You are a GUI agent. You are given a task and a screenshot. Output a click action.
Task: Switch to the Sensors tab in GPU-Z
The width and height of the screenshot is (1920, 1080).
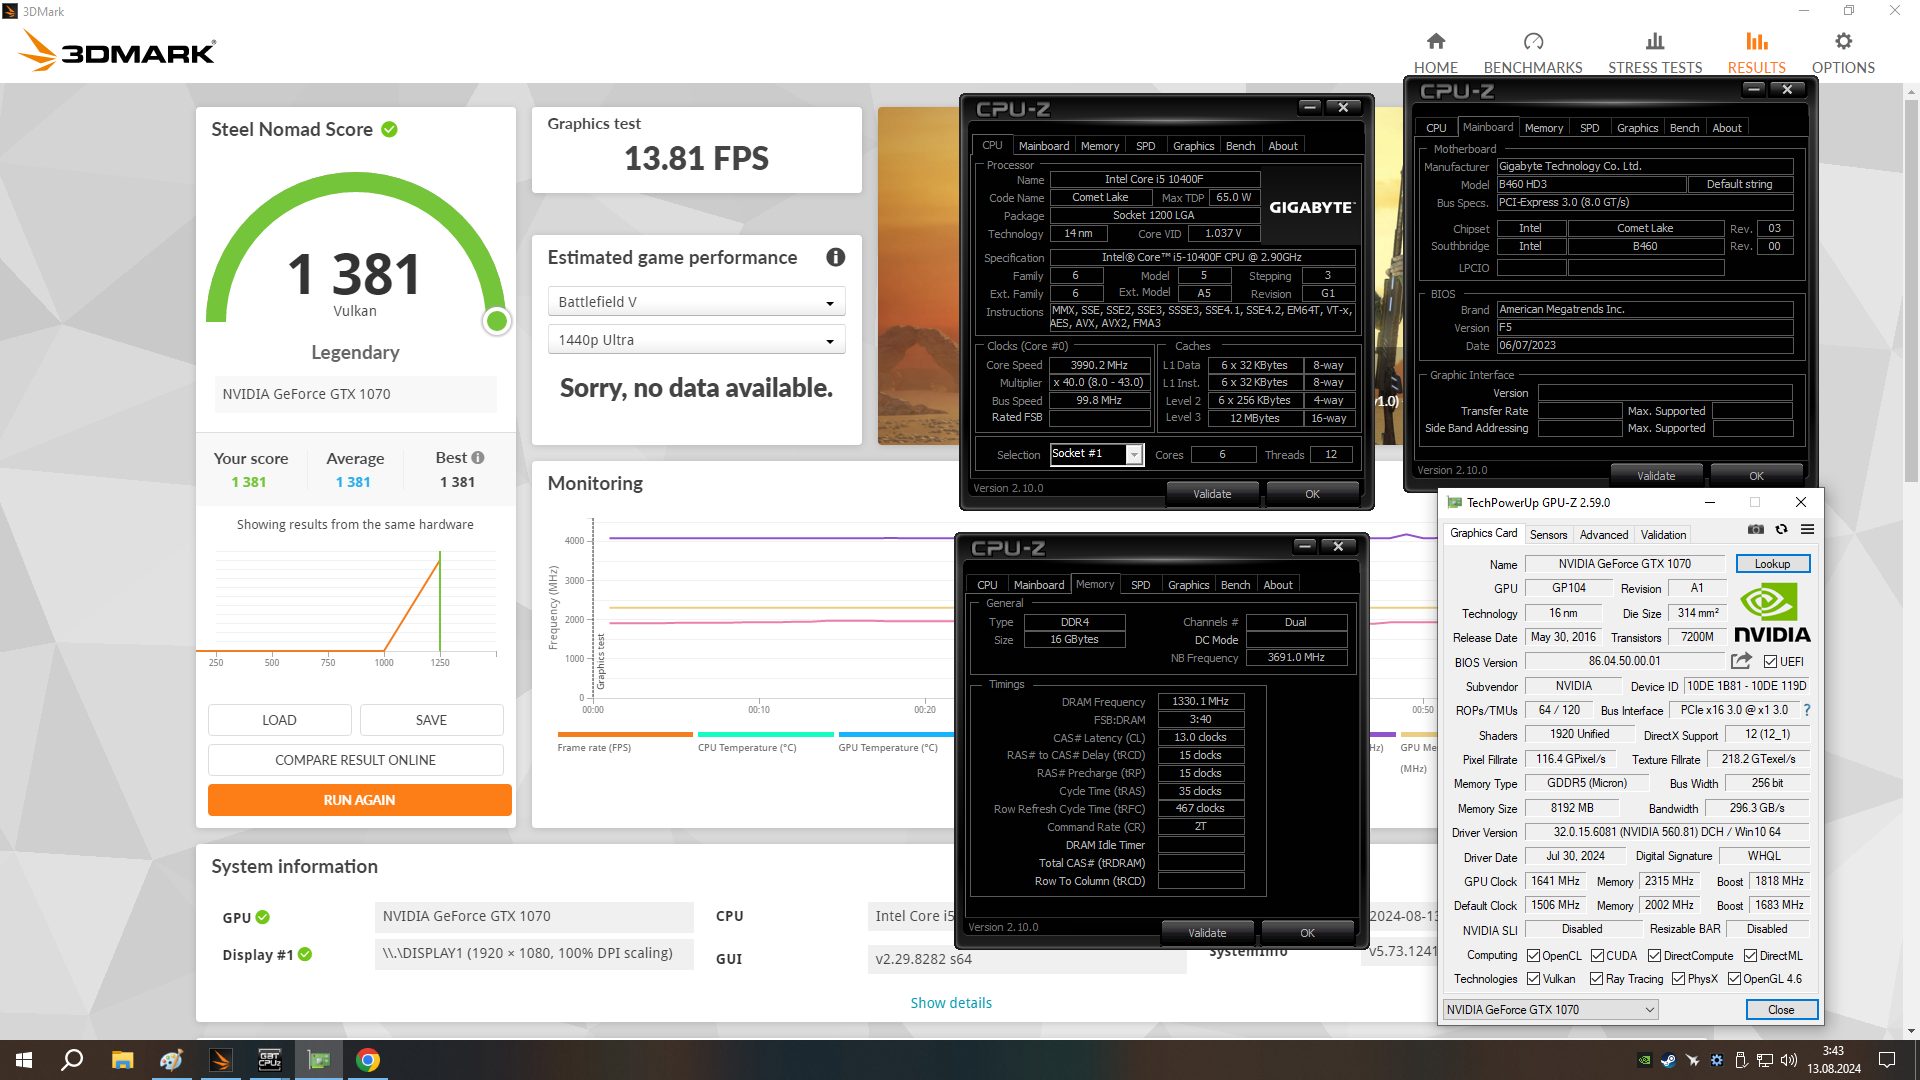pos(1548,535)
